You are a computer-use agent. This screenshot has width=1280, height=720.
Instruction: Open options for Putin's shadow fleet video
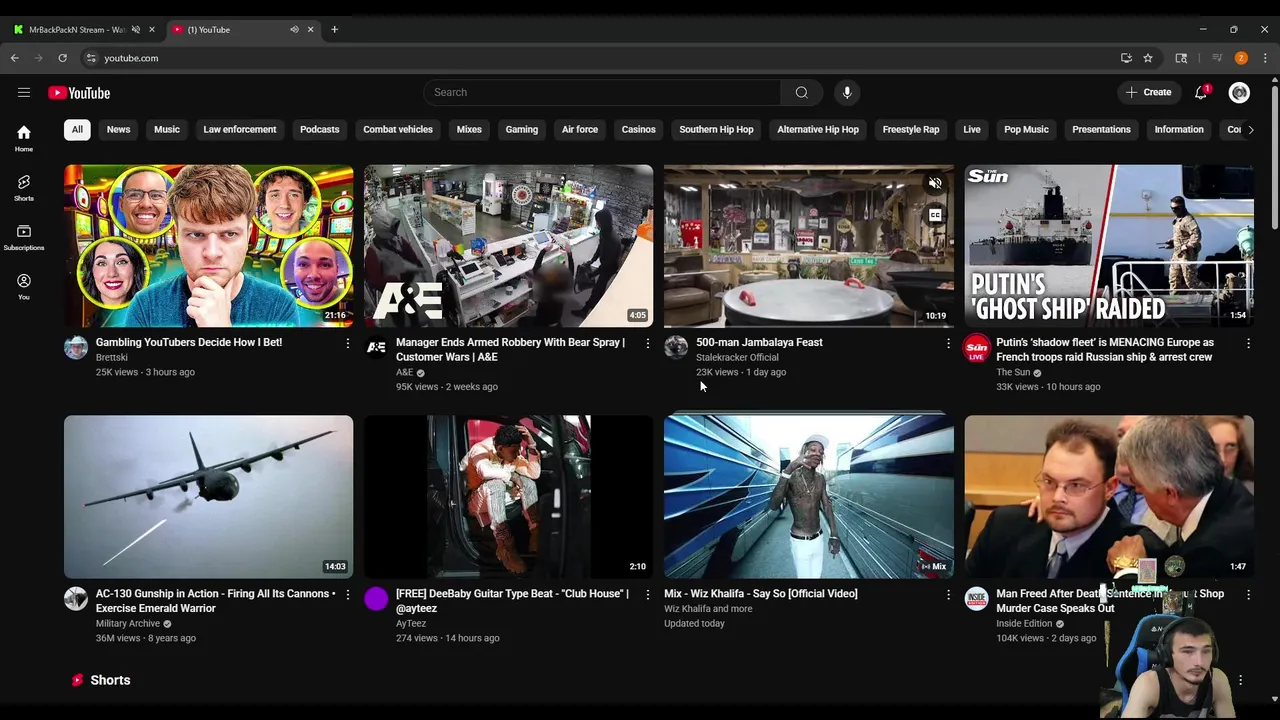coord(1248,343)
